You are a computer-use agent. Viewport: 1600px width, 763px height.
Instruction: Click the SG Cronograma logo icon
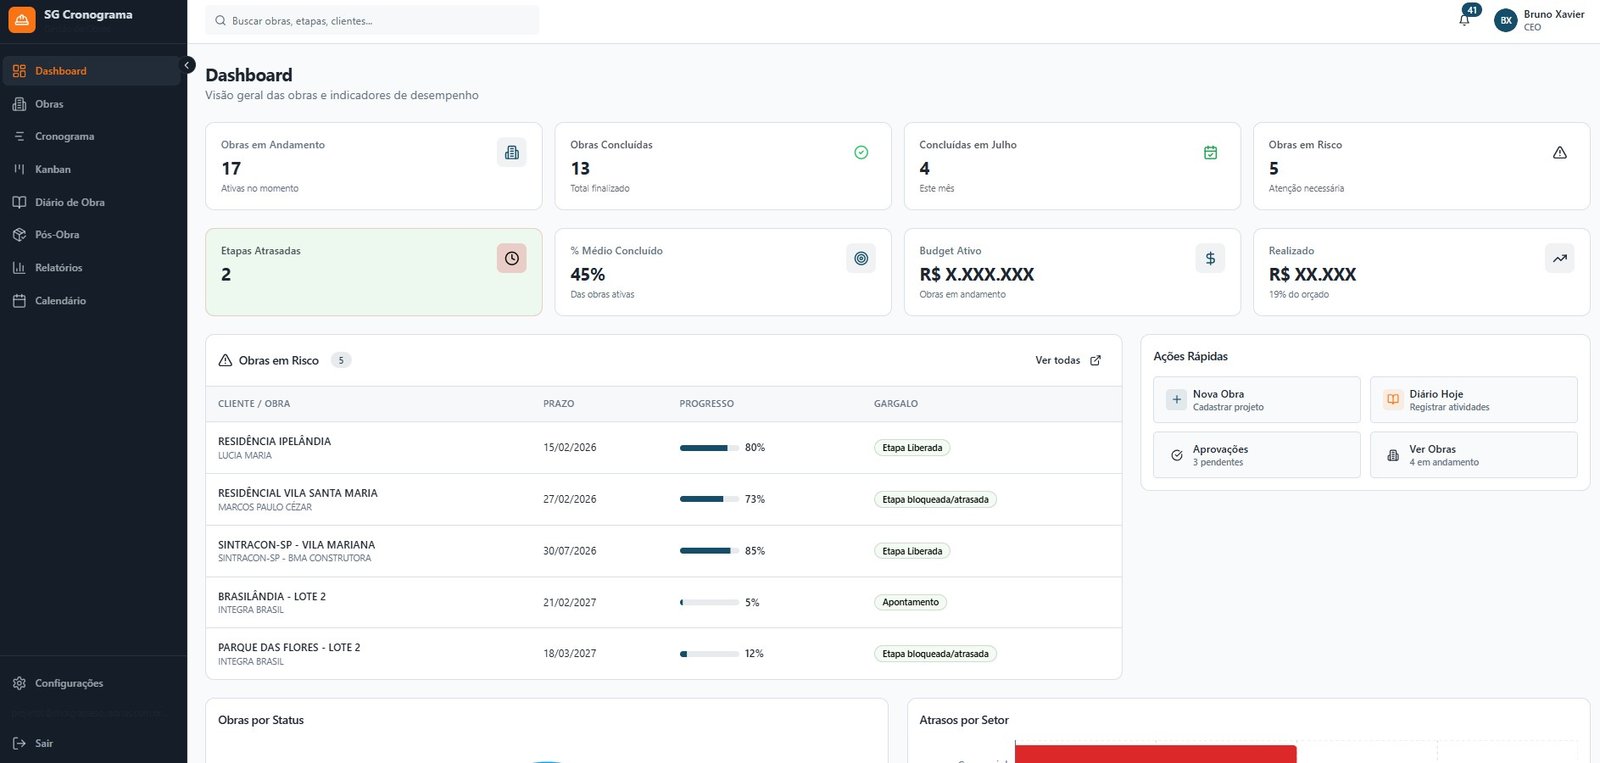[x=22, y=19]
